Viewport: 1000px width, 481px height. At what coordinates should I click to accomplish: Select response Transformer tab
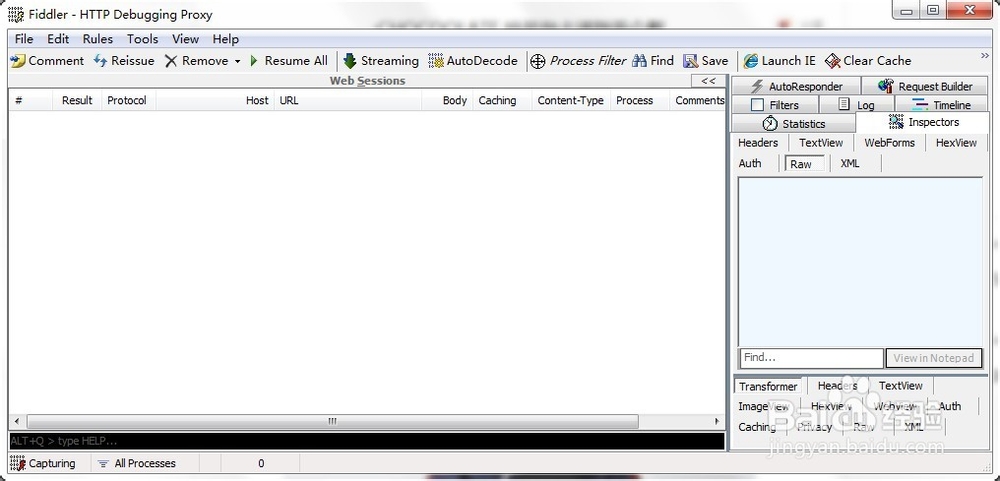(768, 387)
